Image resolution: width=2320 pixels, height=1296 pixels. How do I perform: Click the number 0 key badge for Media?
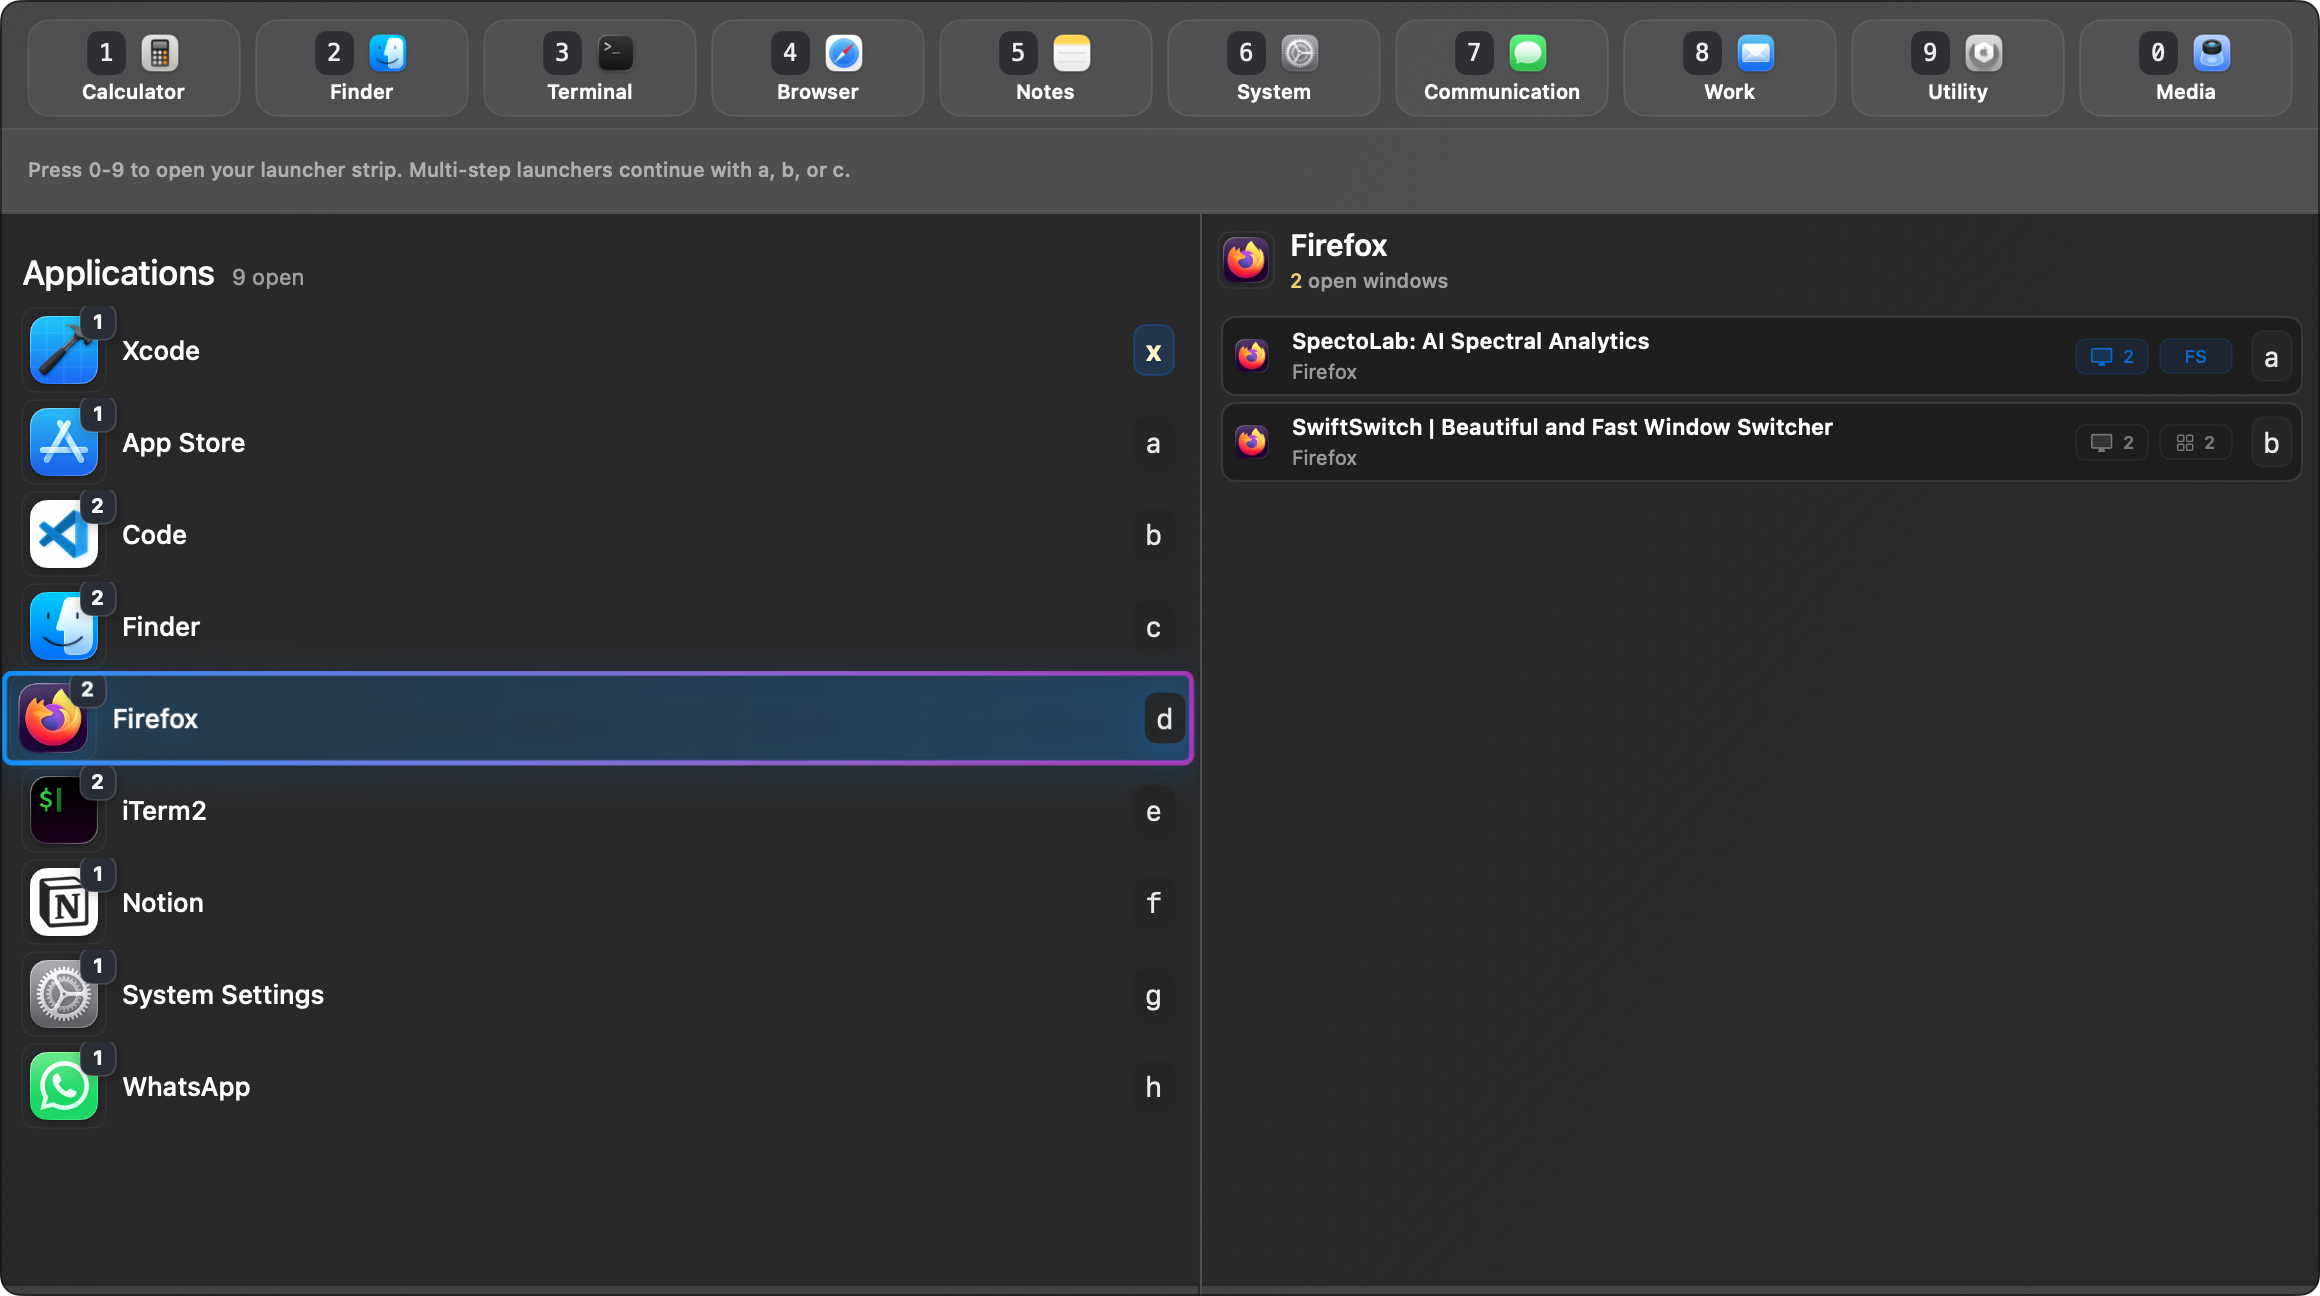coord(2158,53)
